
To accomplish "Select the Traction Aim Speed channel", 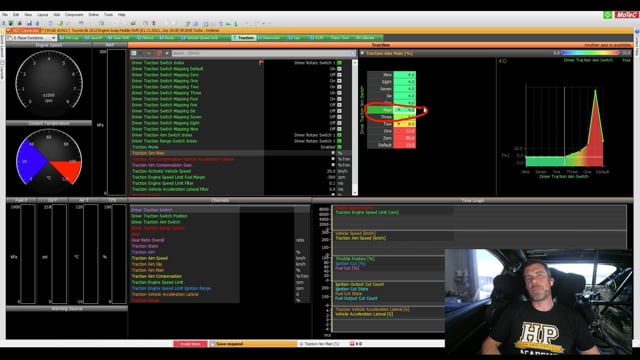I will tap(149, 258).
